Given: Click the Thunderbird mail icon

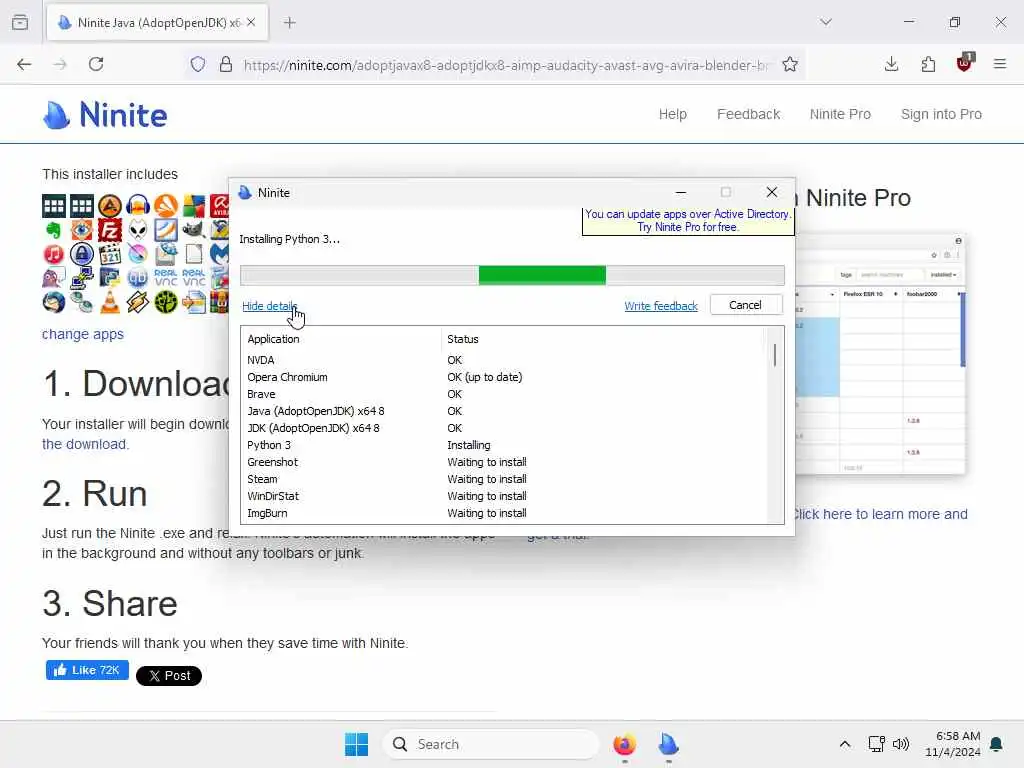Looking at the screenshot, I should click(x=54, y=302).
